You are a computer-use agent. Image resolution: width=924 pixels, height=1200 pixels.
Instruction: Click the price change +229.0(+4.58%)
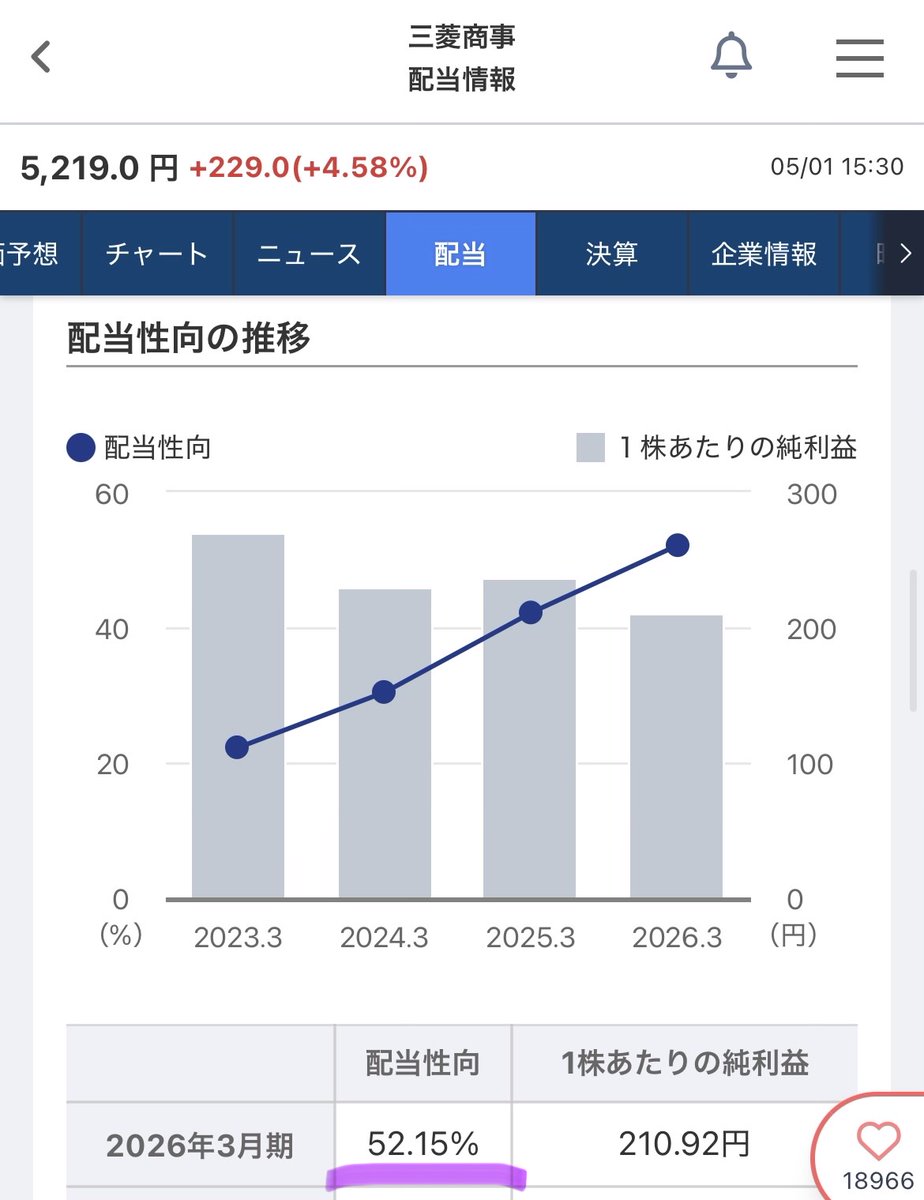pos(309,168)
